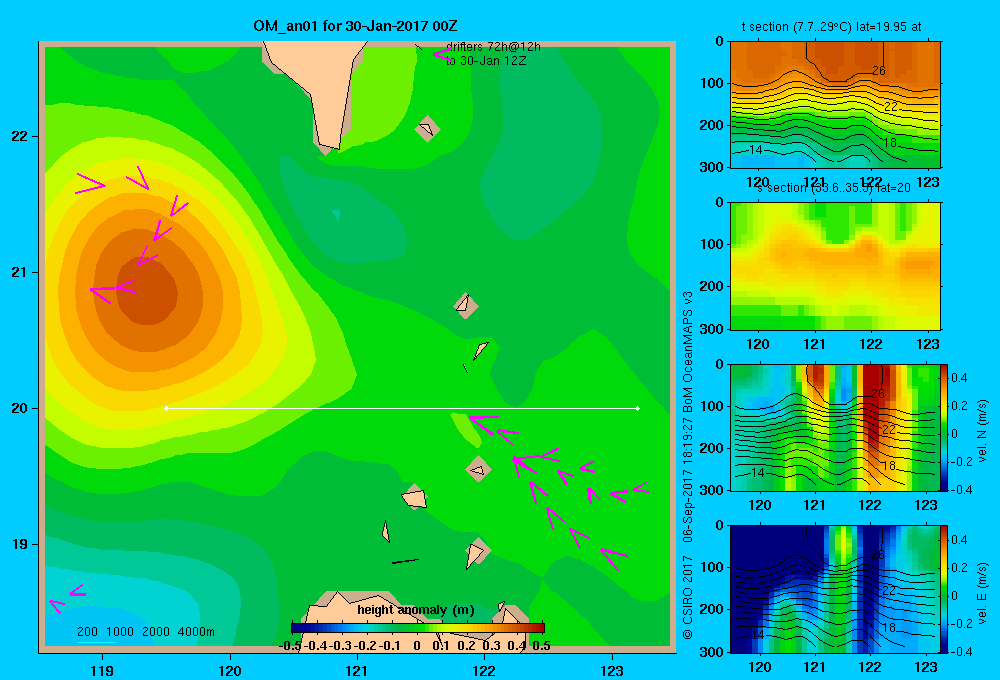Click the vel. E color scale bar

(945, 589)
